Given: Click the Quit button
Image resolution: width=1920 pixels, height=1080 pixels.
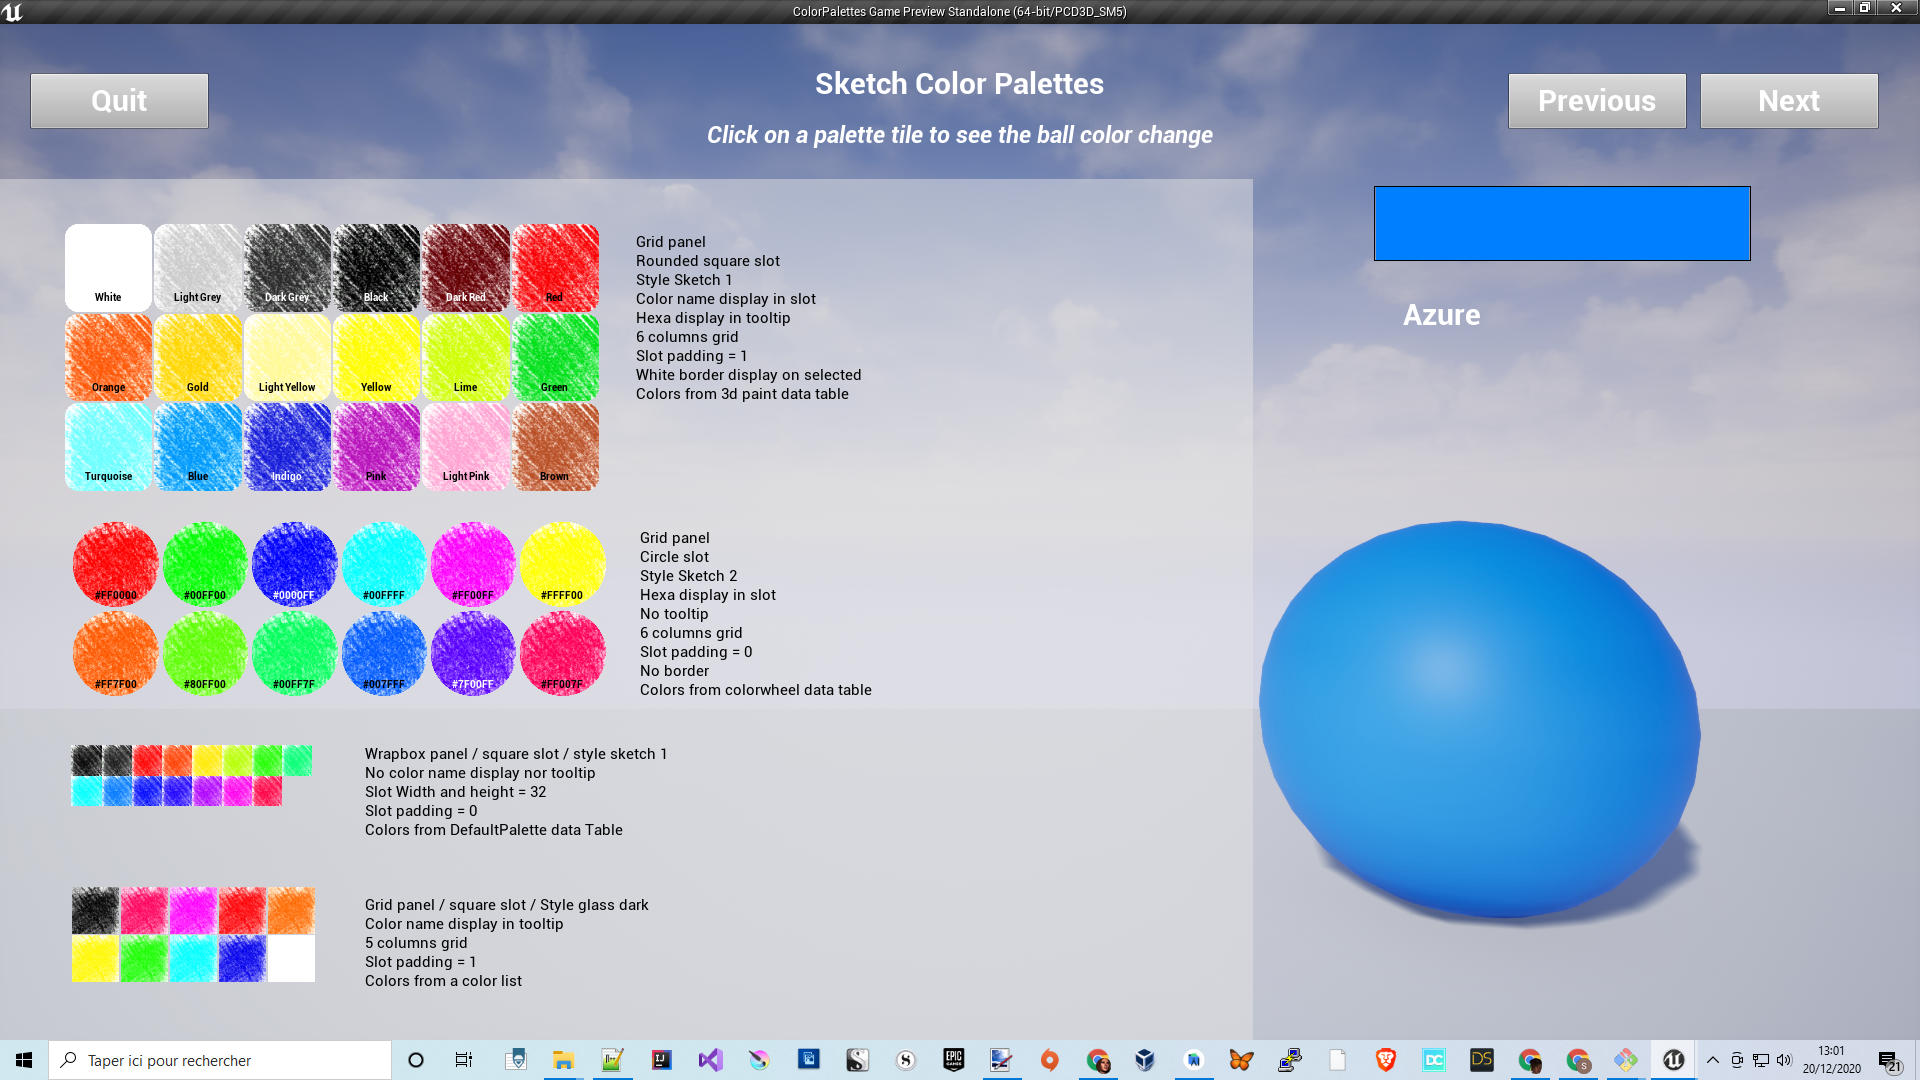Looking at the screenshot, I should pyautogui.click(x=119, y=101).
